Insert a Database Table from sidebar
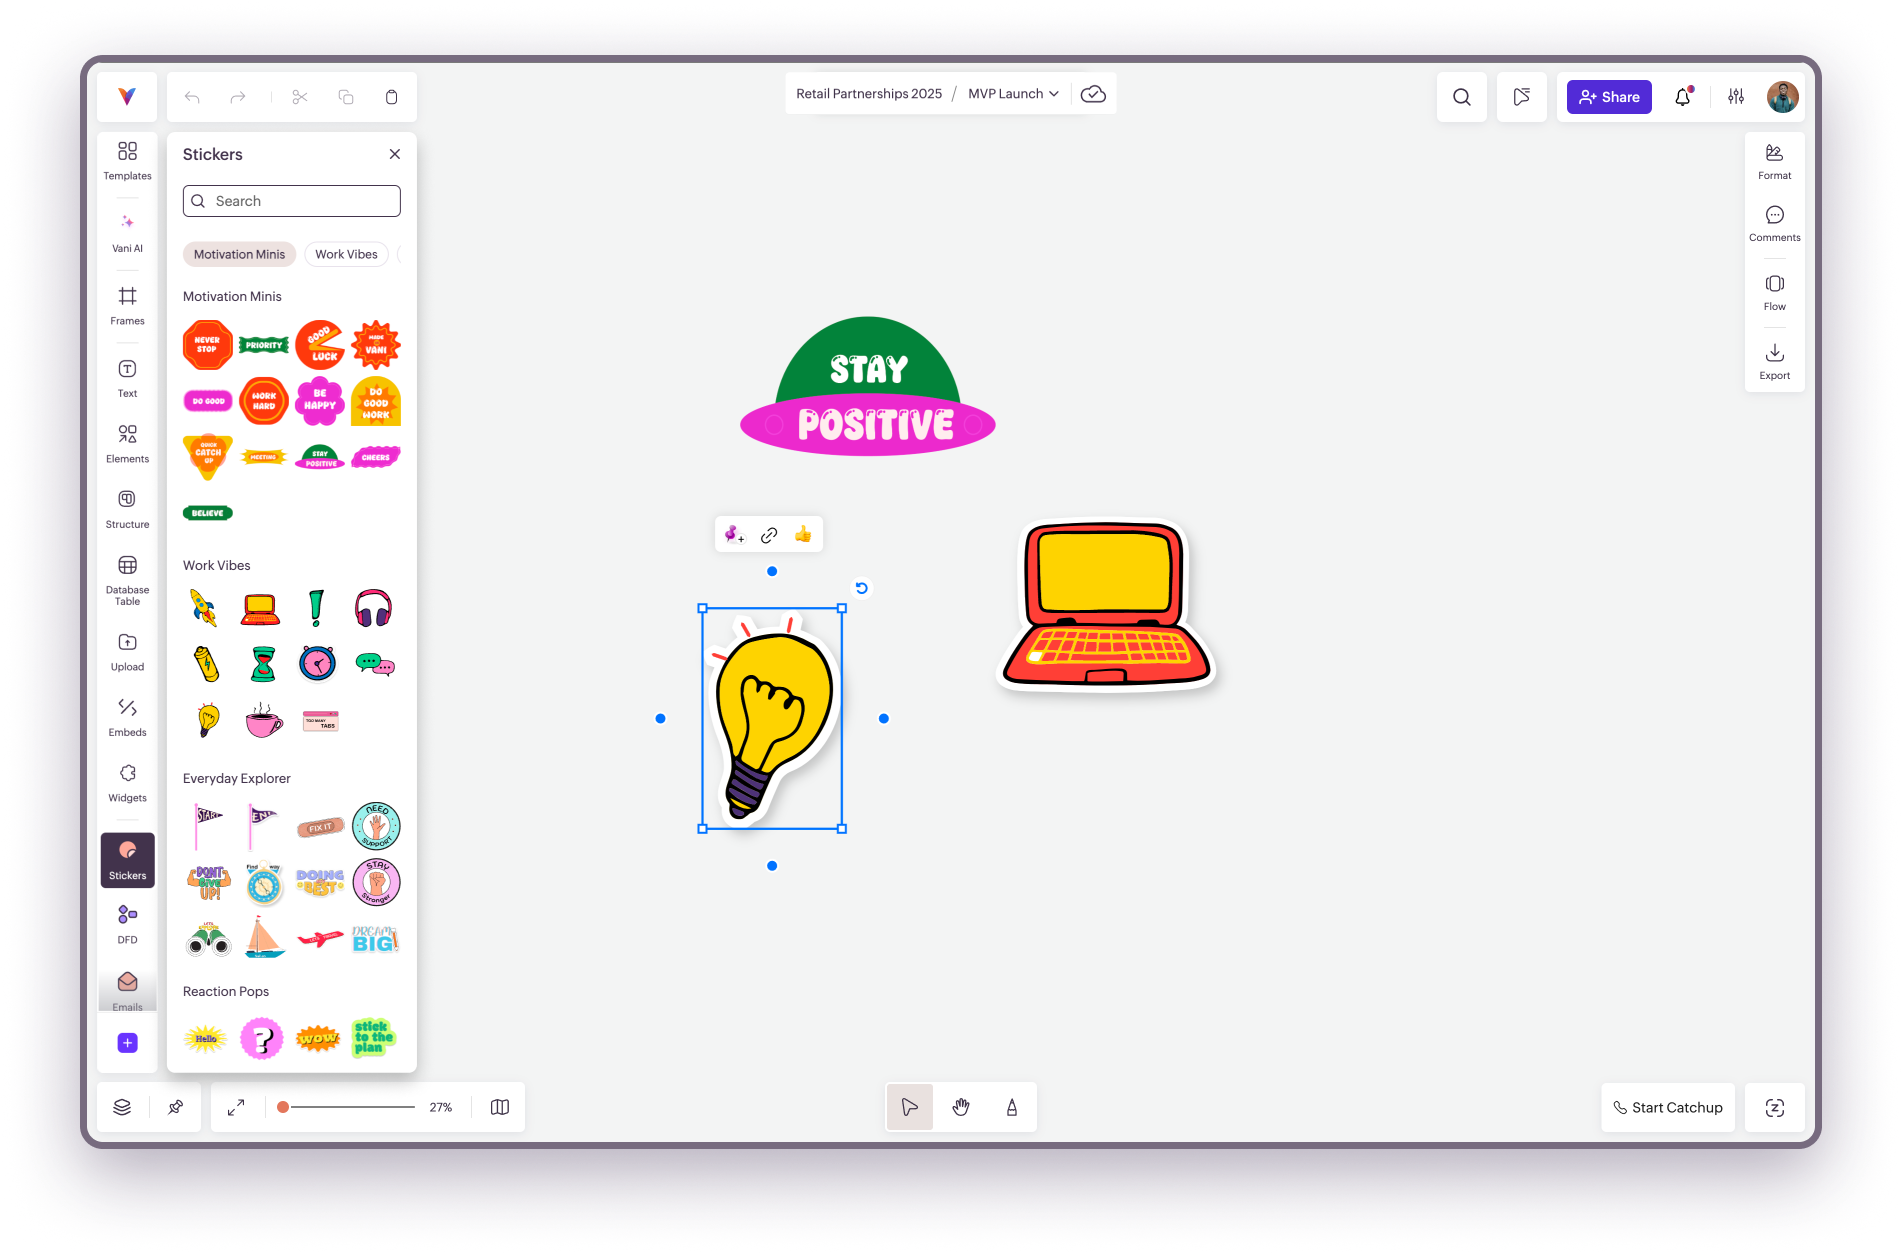1902x1254 pixels. 127,580
